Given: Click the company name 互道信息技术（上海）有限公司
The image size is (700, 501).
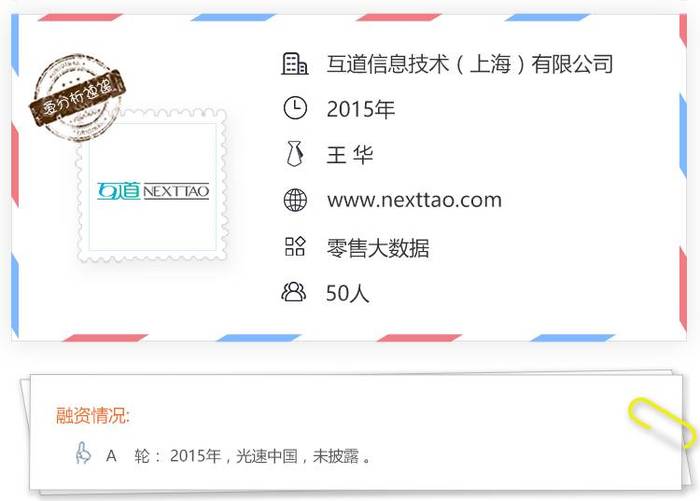Looking at the screenshot, I should point(470,64).
